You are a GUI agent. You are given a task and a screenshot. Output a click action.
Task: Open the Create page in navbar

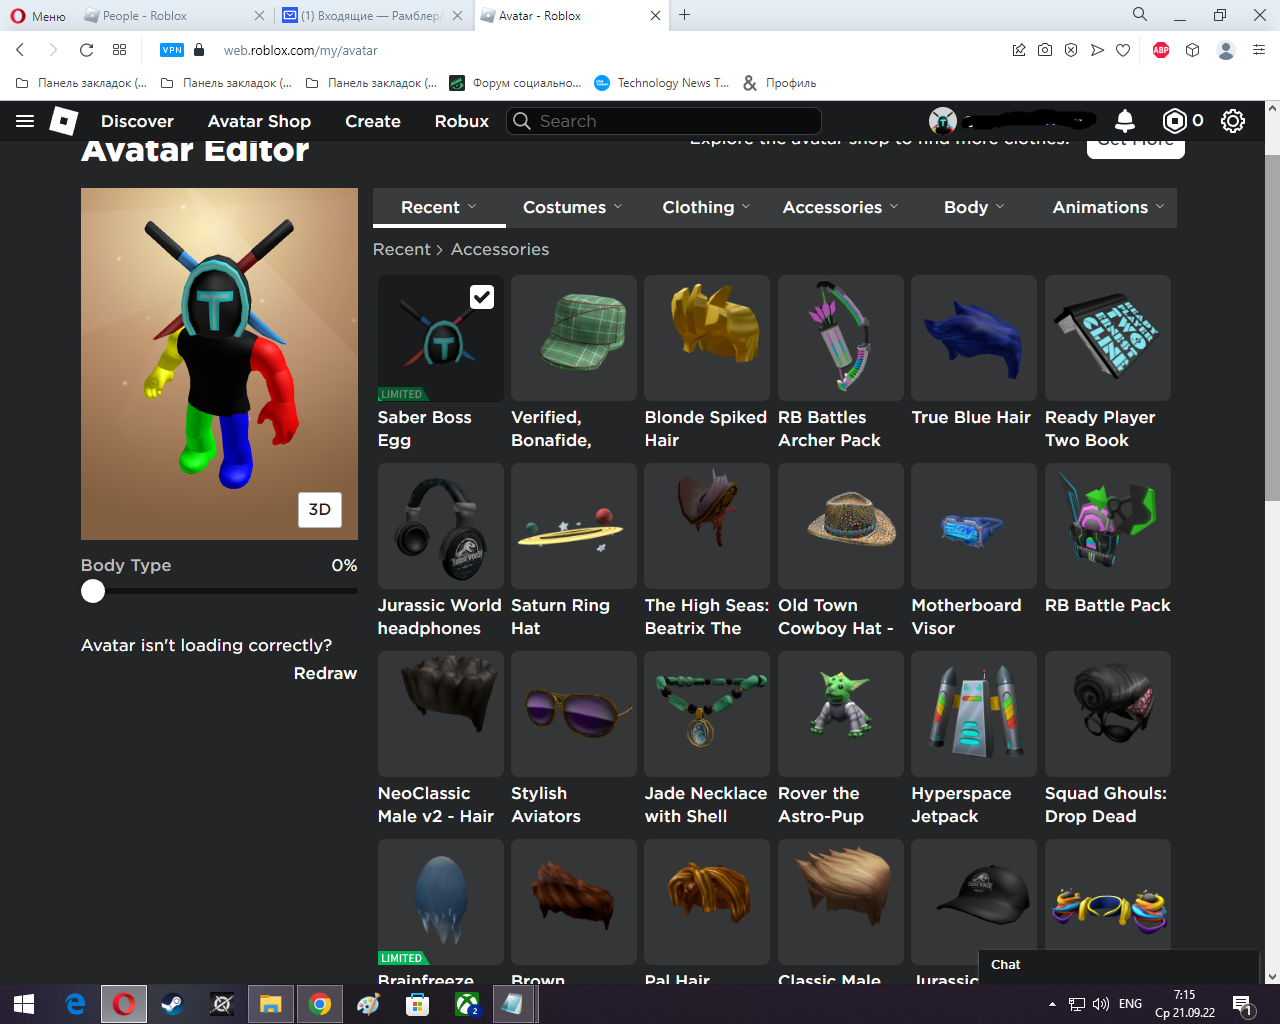[373, 121]
